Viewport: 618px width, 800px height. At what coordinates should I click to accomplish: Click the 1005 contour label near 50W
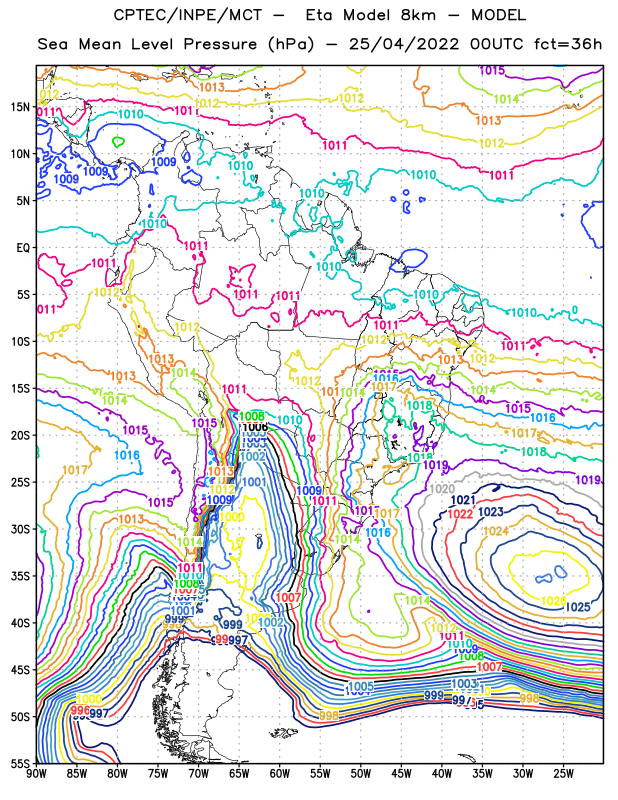[x=361, y=686]
